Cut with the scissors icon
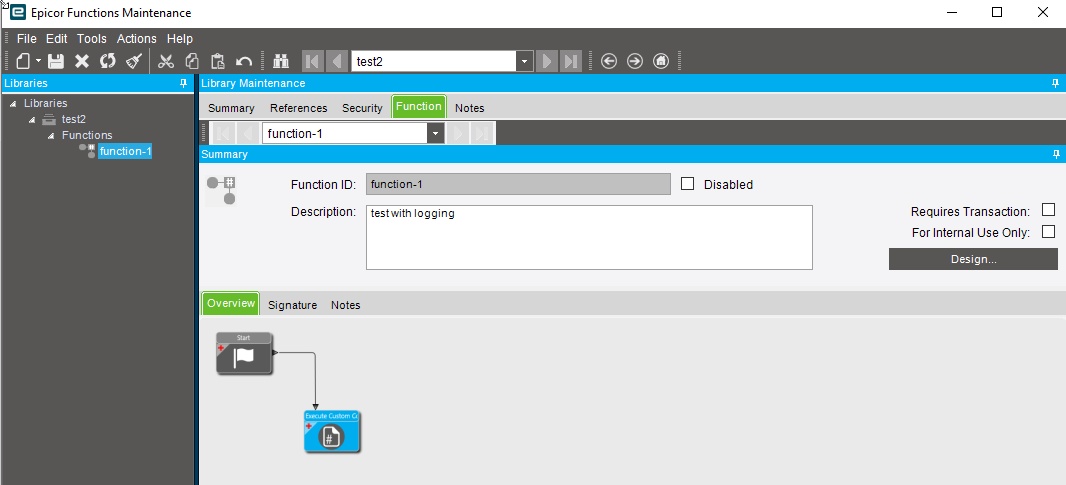 point(166,61)
